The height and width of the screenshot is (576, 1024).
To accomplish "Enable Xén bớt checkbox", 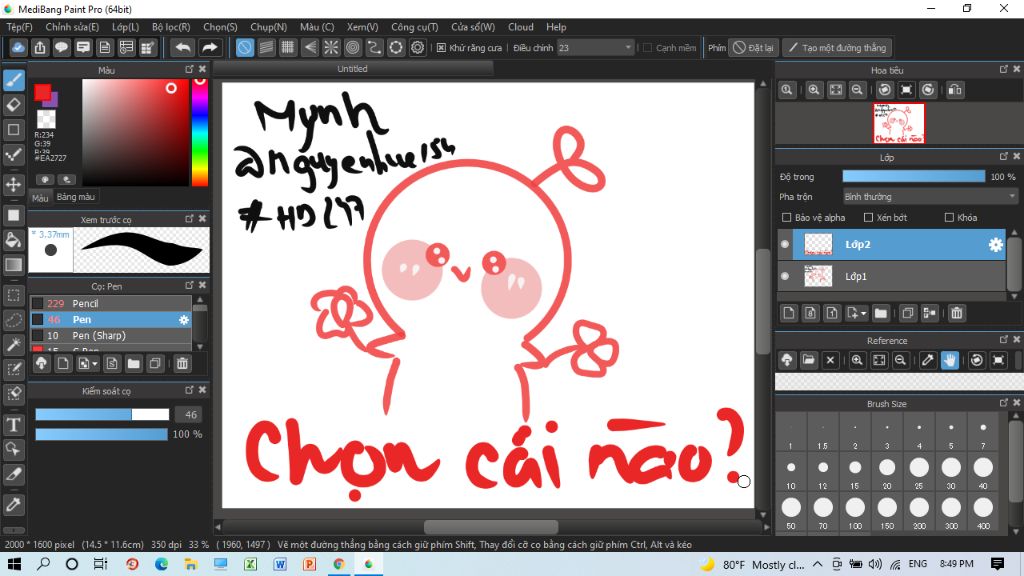I will click(868, 217).
